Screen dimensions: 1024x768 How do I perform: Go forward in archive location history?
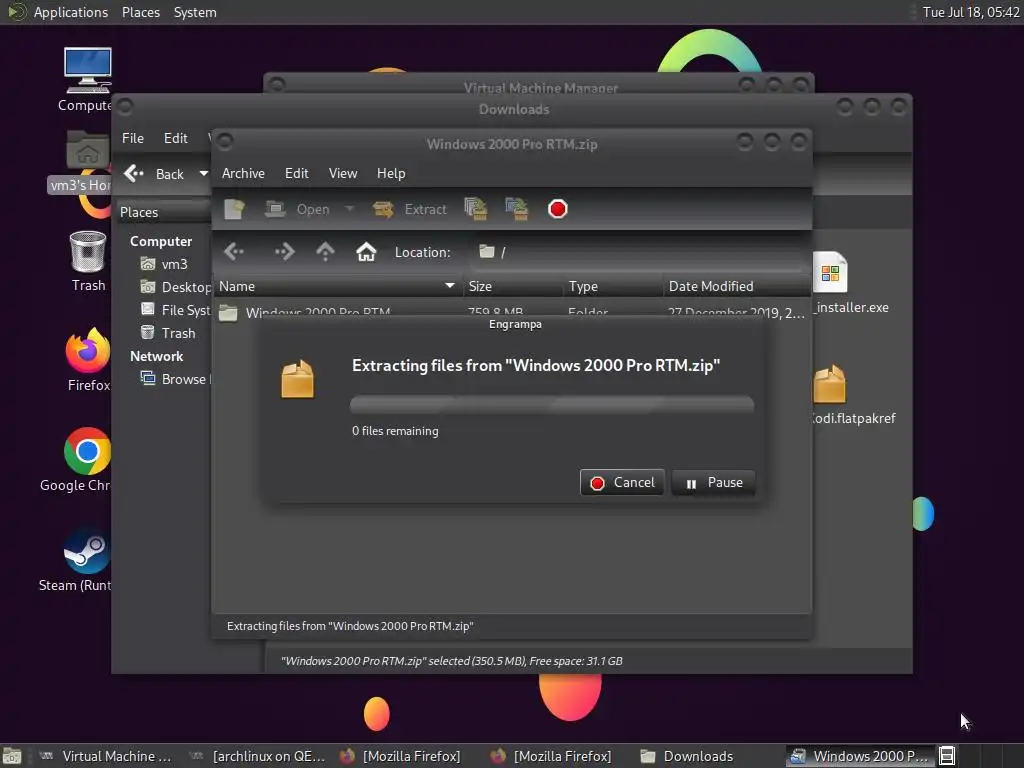(284, 251)
